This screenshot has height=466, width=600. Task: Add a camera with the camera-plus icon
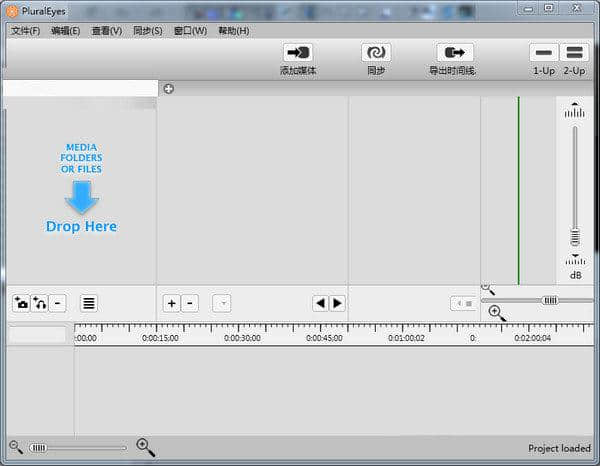click(21, 303)
